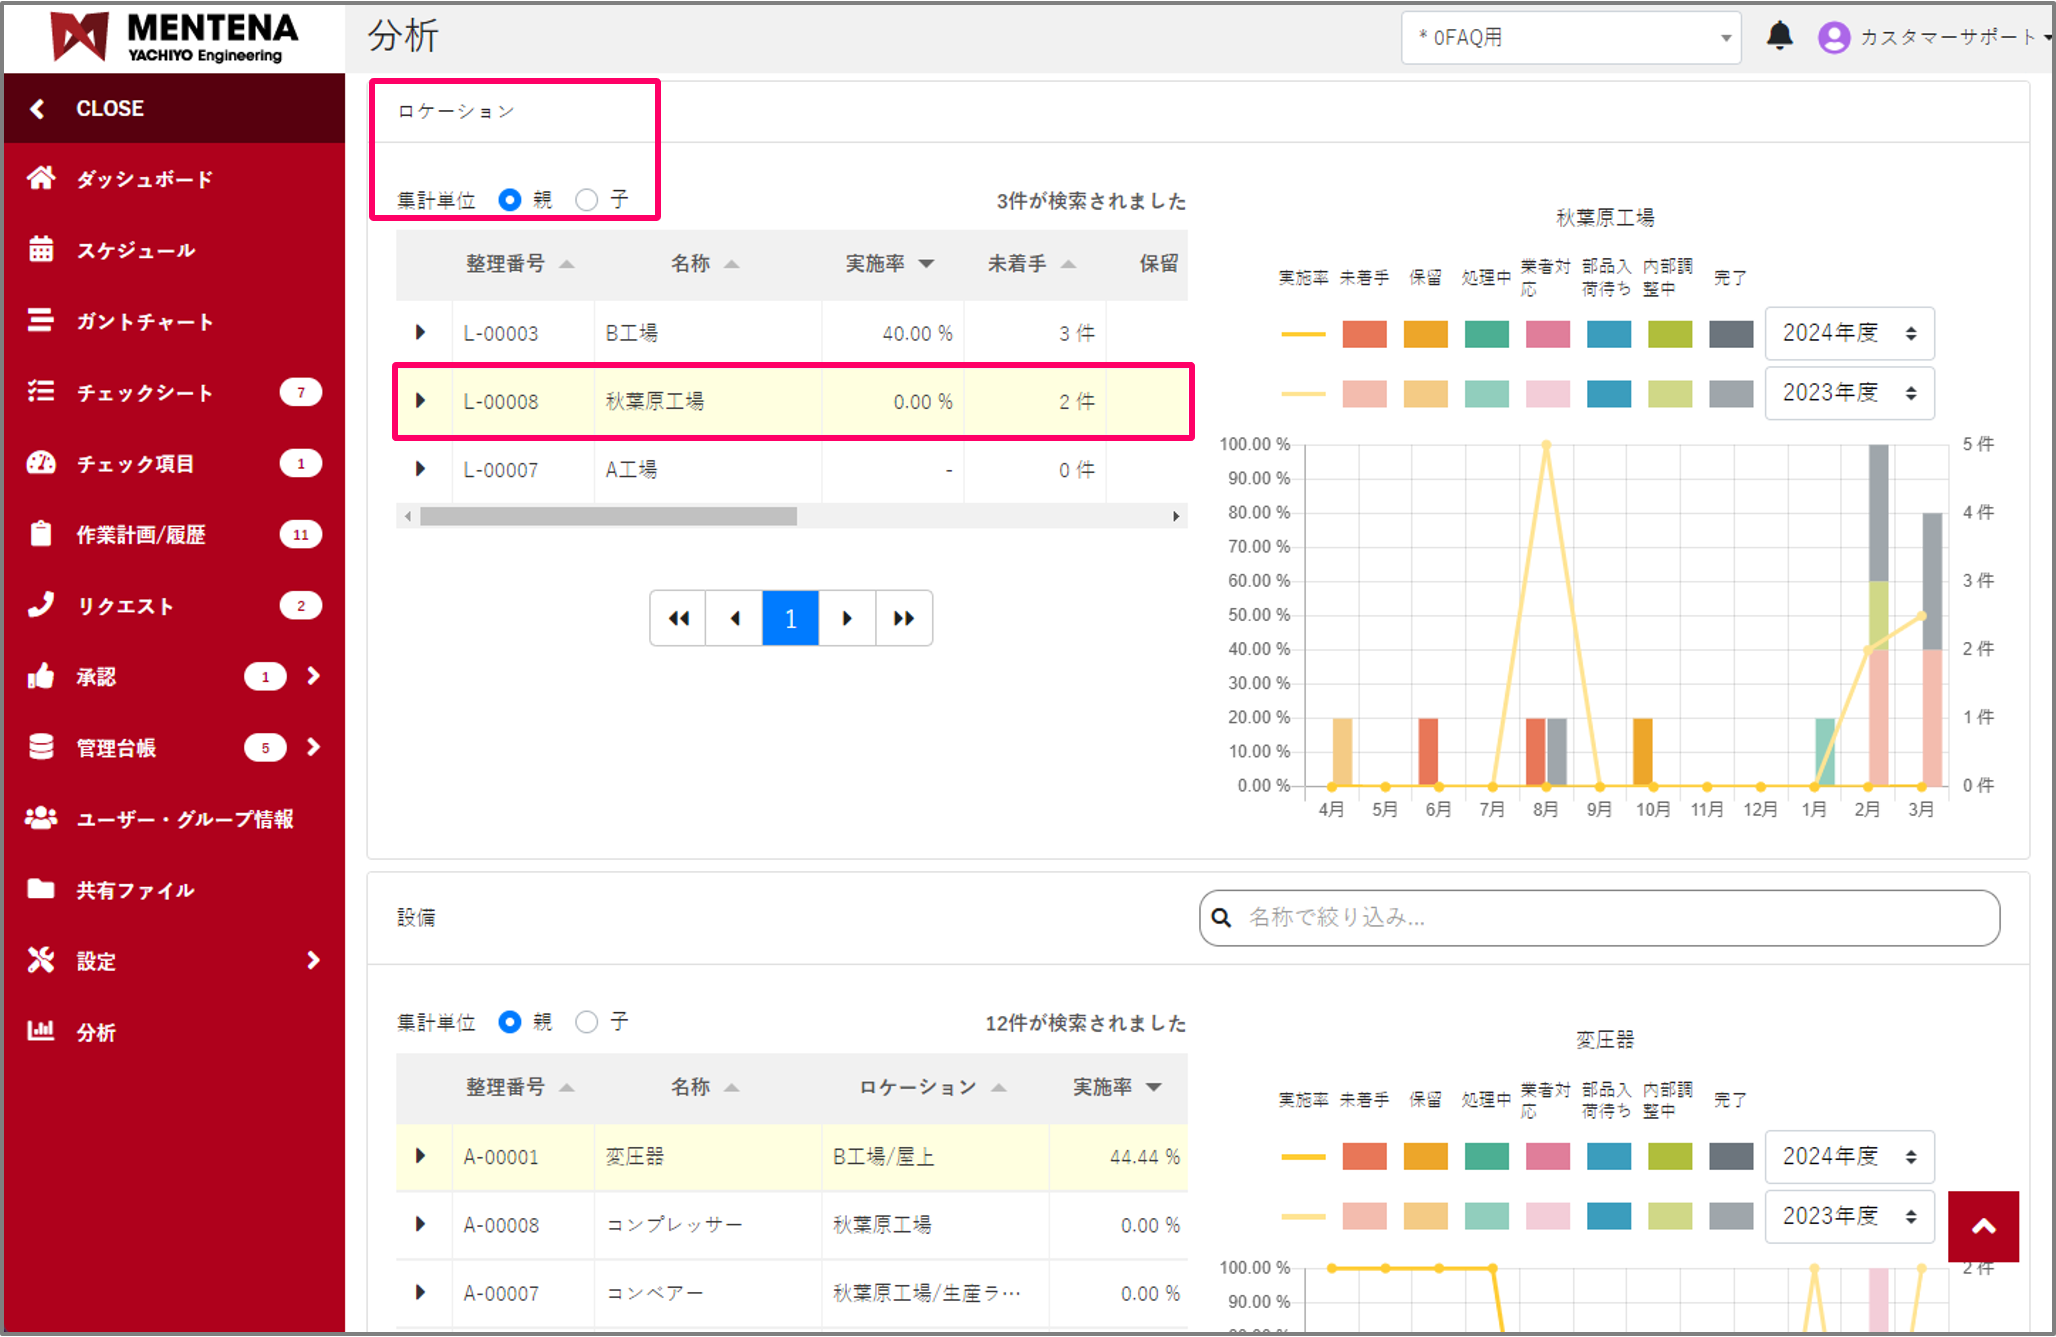Image resolution: width=2056 pixels, height=1337 pixels.
Task: Click the 未着手 orange-red color swatch for 2024
Action: pos(1364,334)
